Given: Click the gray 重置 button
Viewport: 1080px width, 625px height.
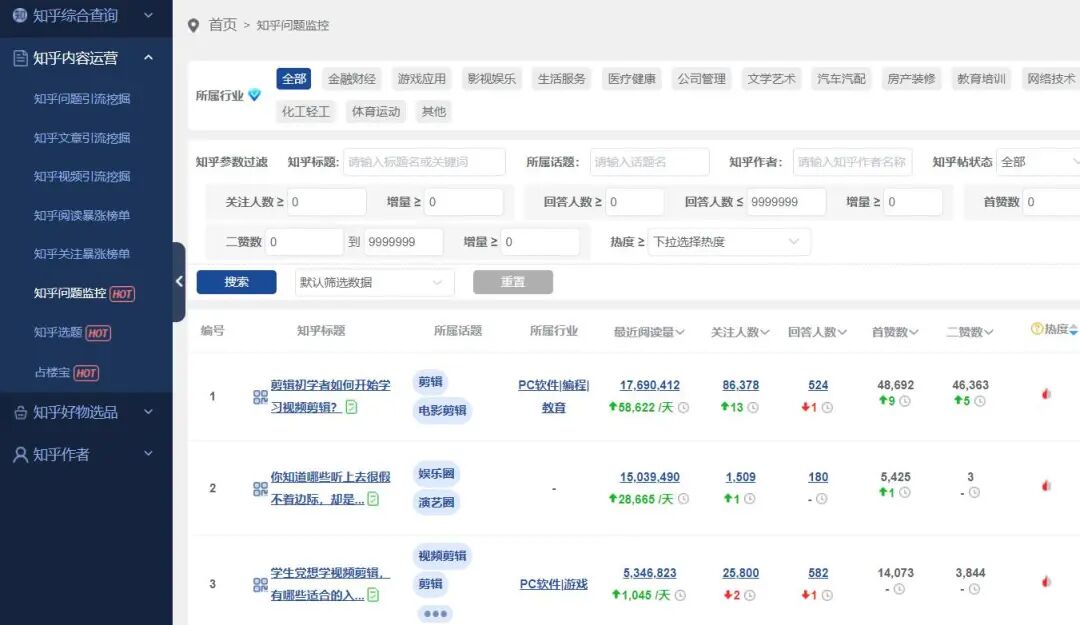Looking at the screenshot, I should coord(512,282).
